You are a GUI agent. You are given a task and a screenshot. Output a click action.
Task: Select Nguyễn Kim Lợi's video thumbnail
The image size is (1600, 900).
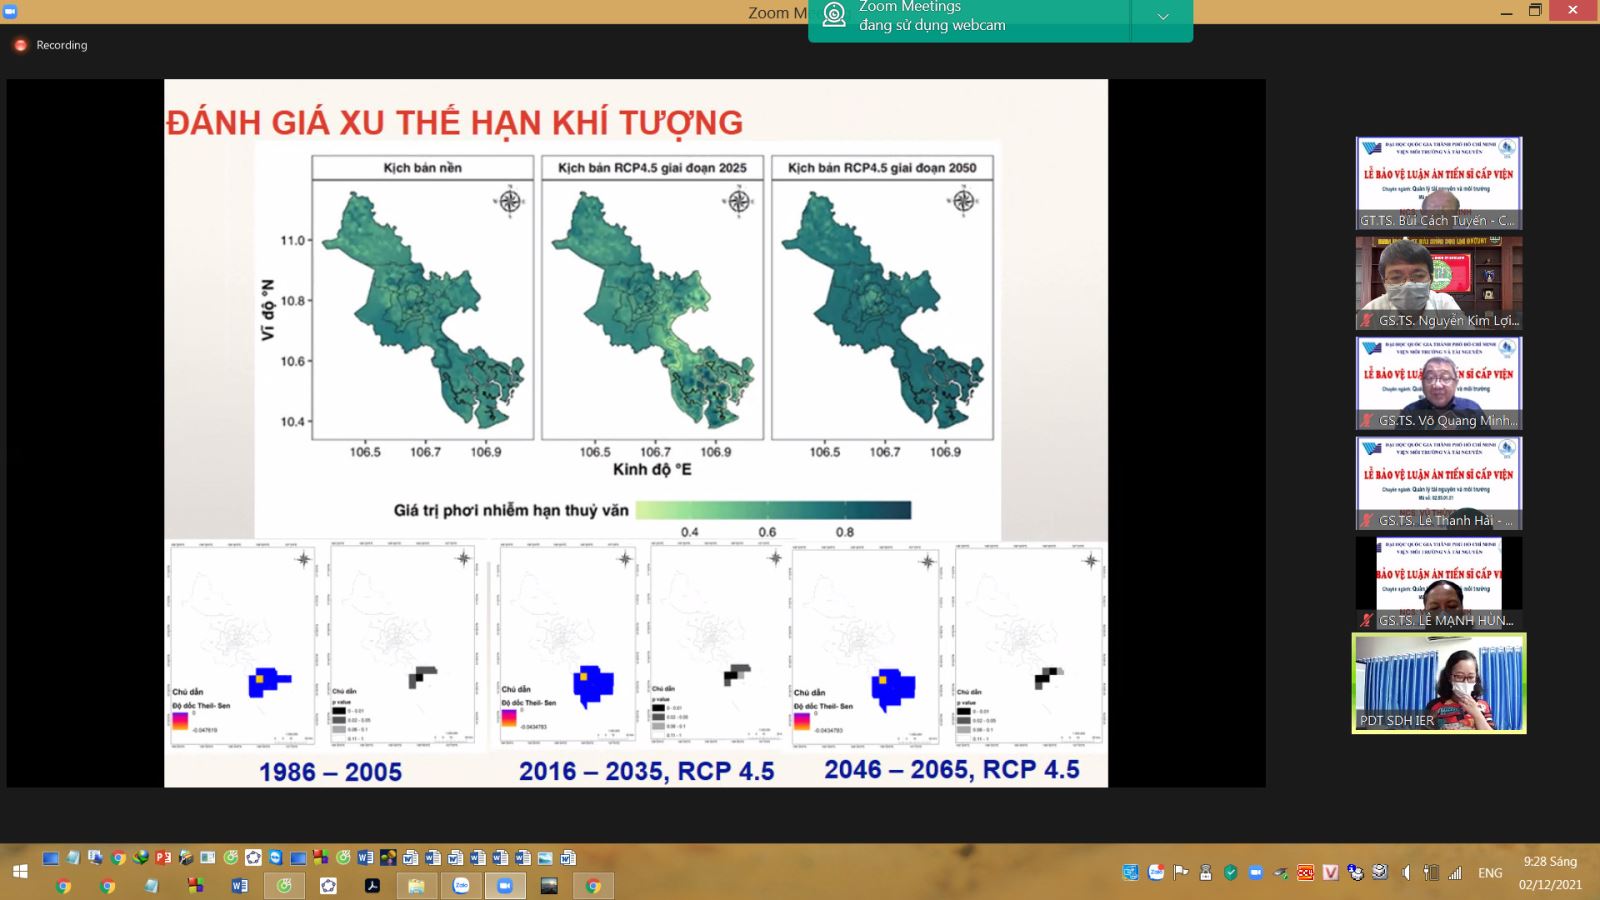tap(1438, 283)
